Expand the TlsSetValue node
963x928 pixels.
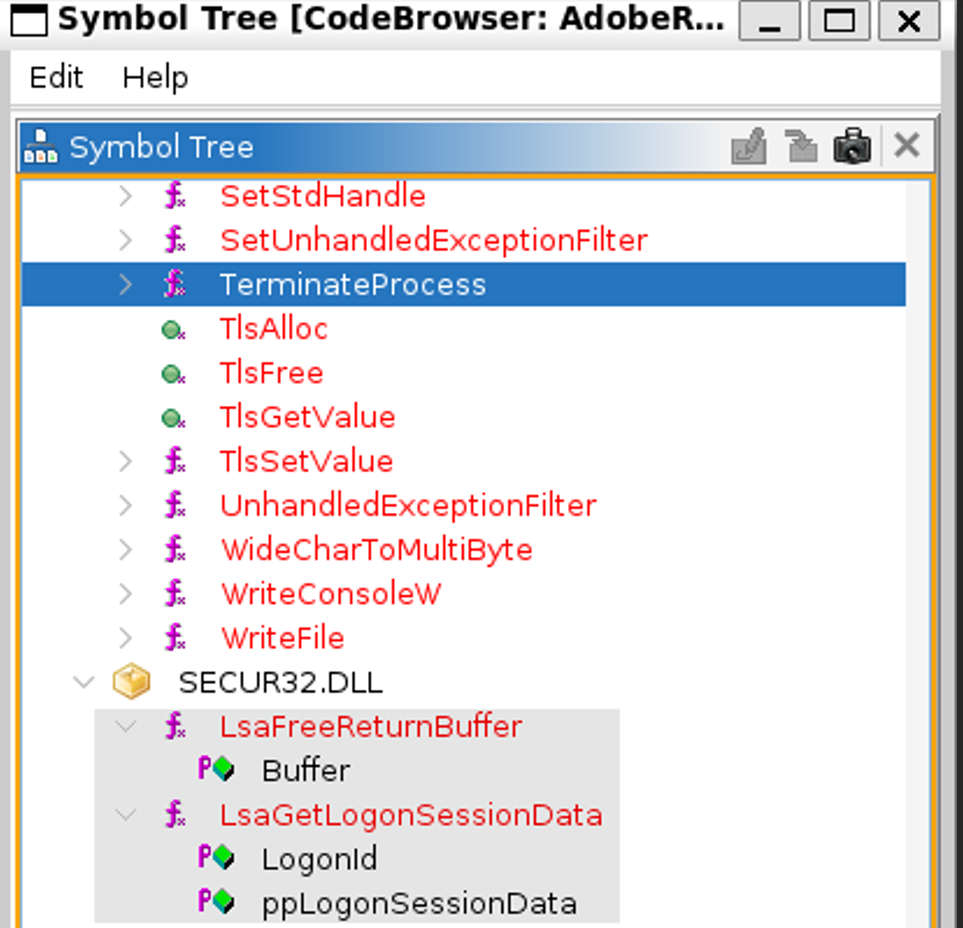125,461
